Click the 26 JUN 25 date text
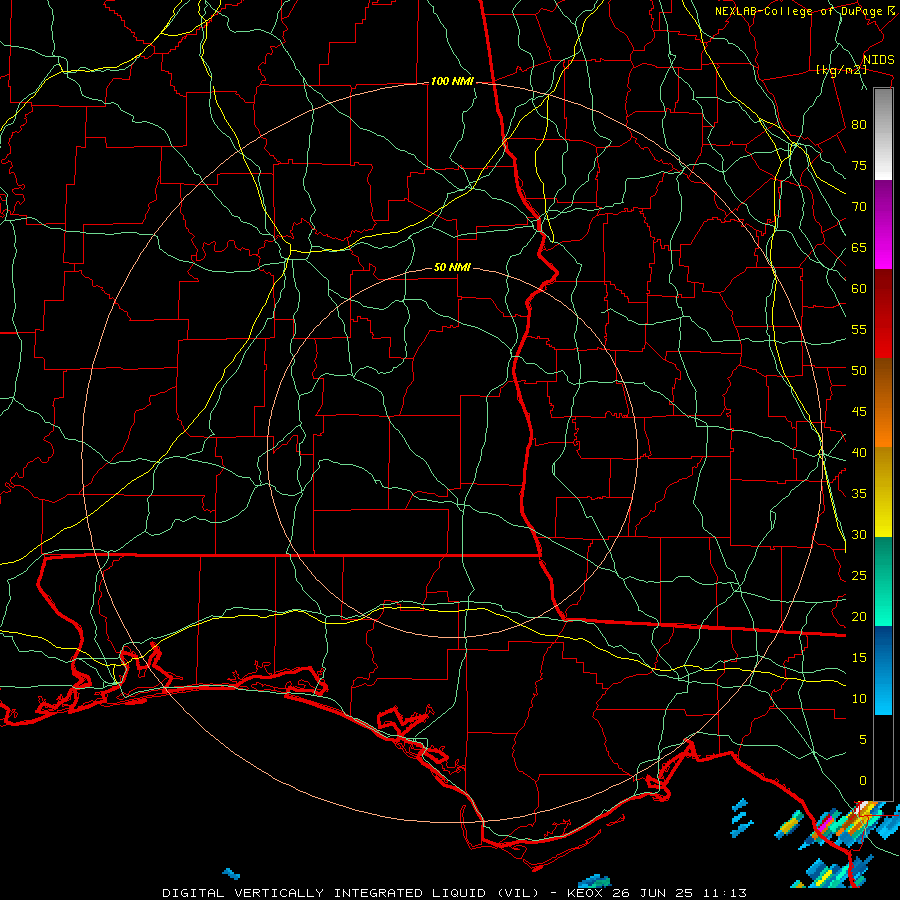 point(655,893)
